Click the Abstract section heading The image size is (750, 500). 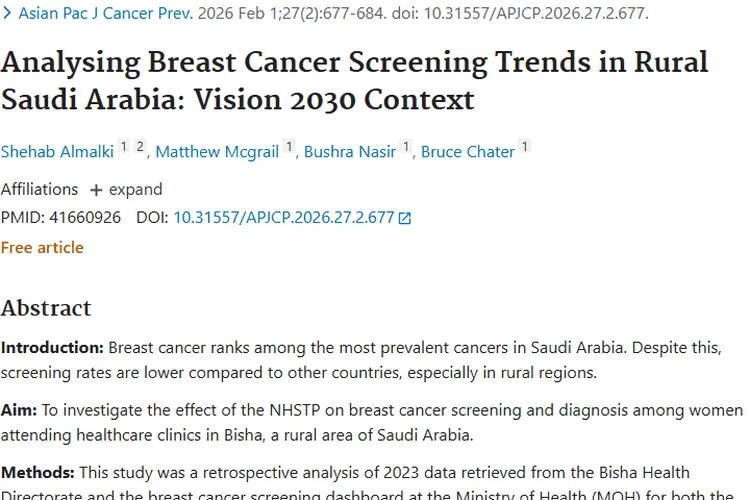[46, 307]
